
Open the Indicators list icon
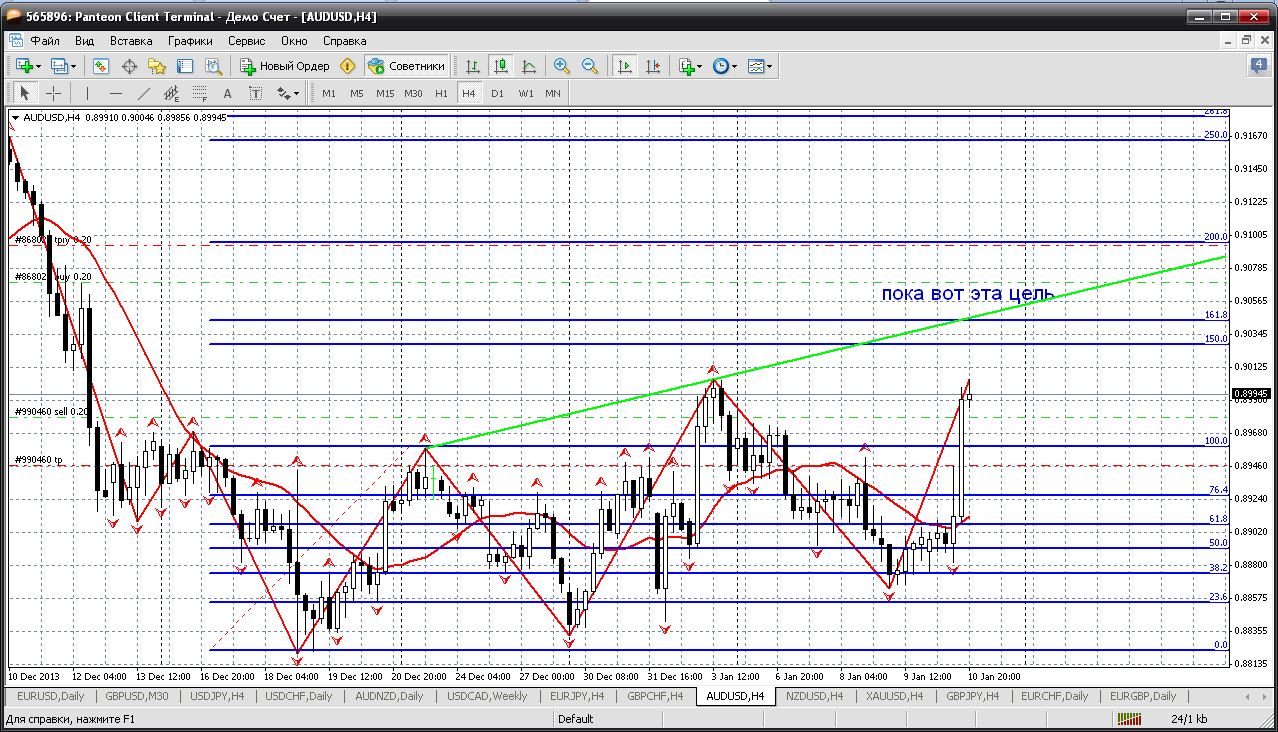pos(686,66)
